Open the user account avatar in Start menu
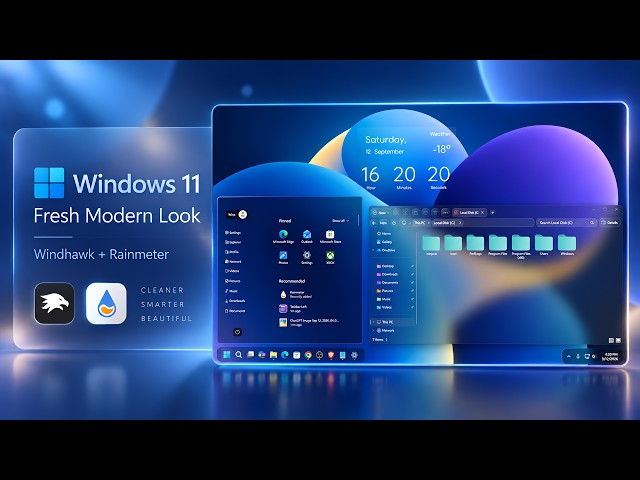The width and height of the screenshot is (640, 480). tap(243, 214)
